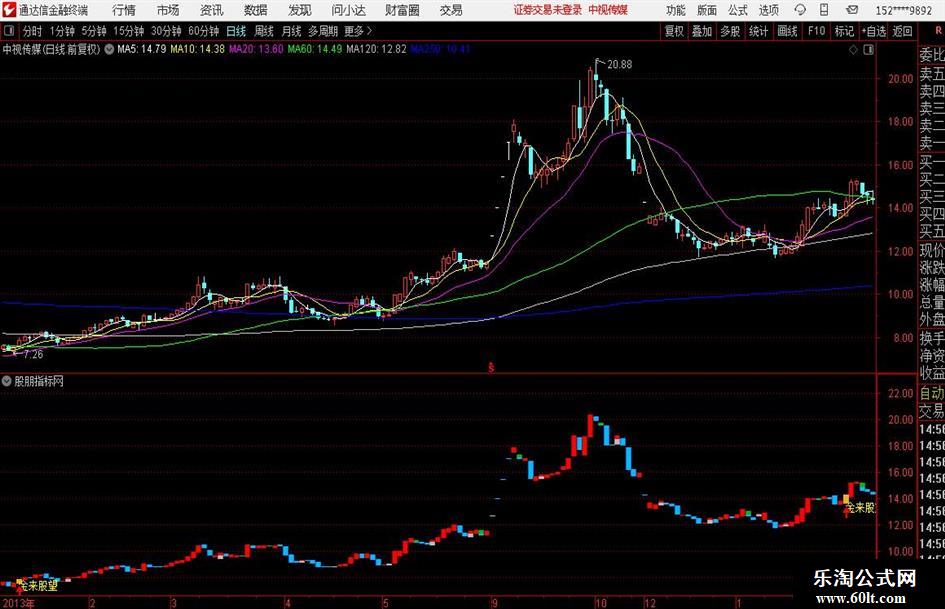Click the 复权 toolbar button
The height and width of the screenshot is (609, 945).
coord(674,31)
